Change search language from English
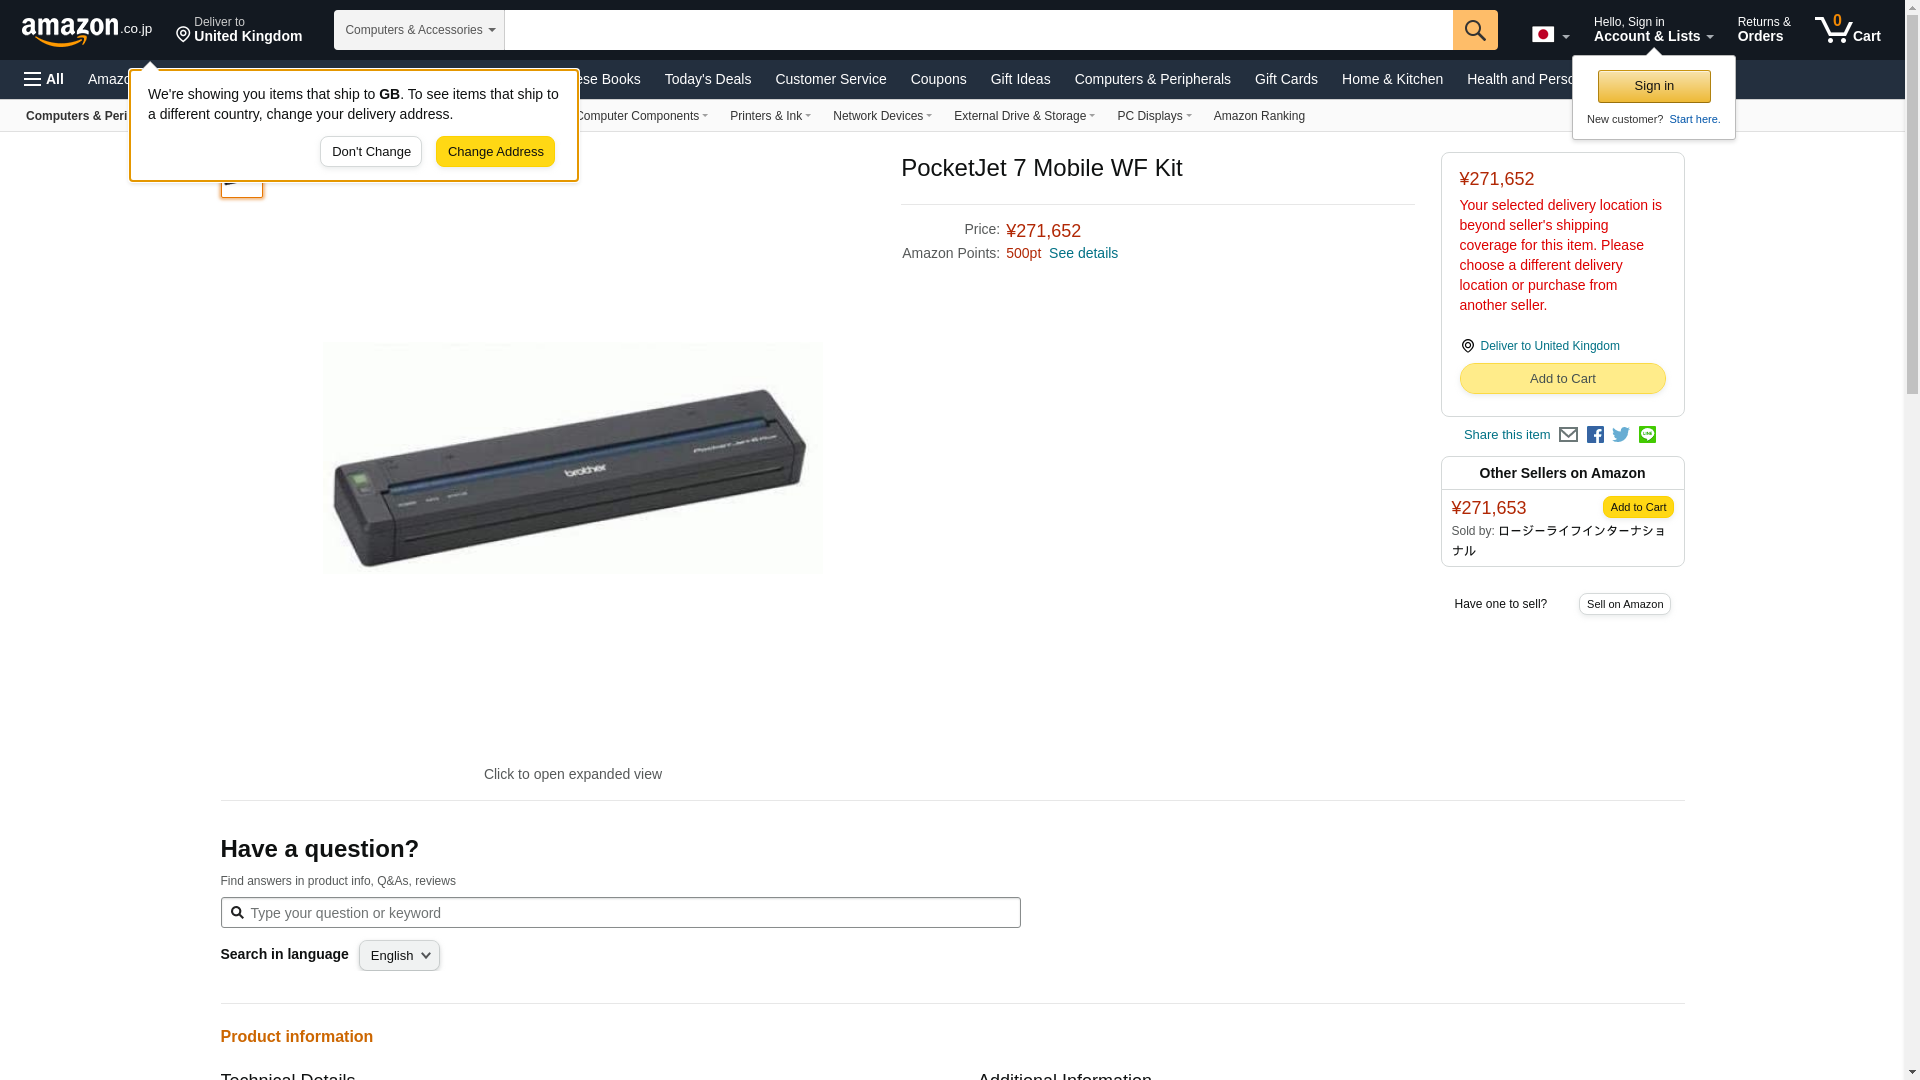This screenshot has height=1080, width=1920. point(399,956)
